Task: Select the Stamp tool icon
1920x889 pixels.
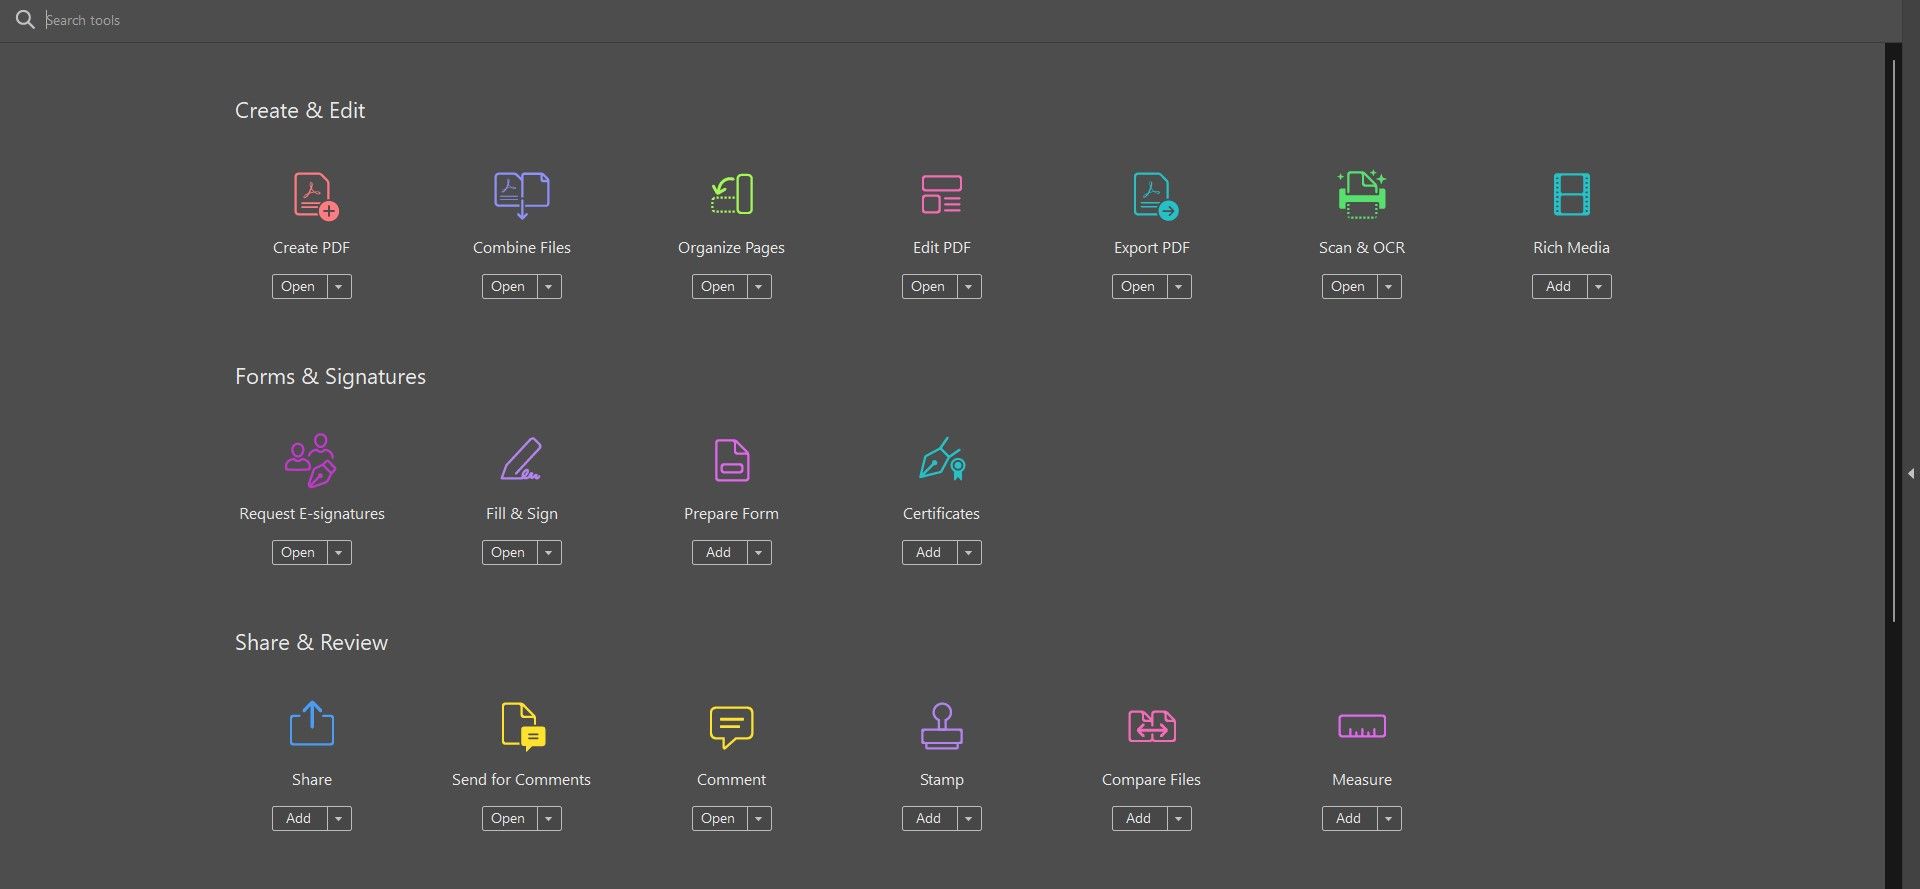Action: pyautogui.click(x=941, y=726)
